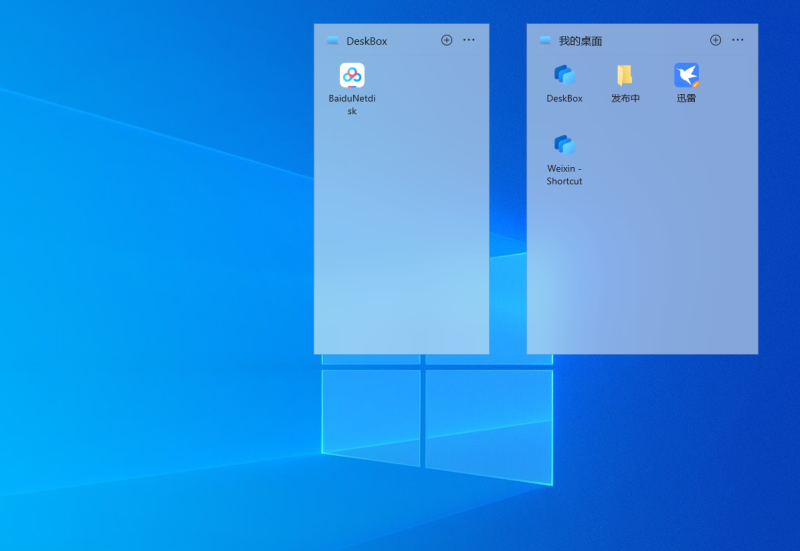
Task: Click the 迅雷 text label
Action: click(686, 98)
